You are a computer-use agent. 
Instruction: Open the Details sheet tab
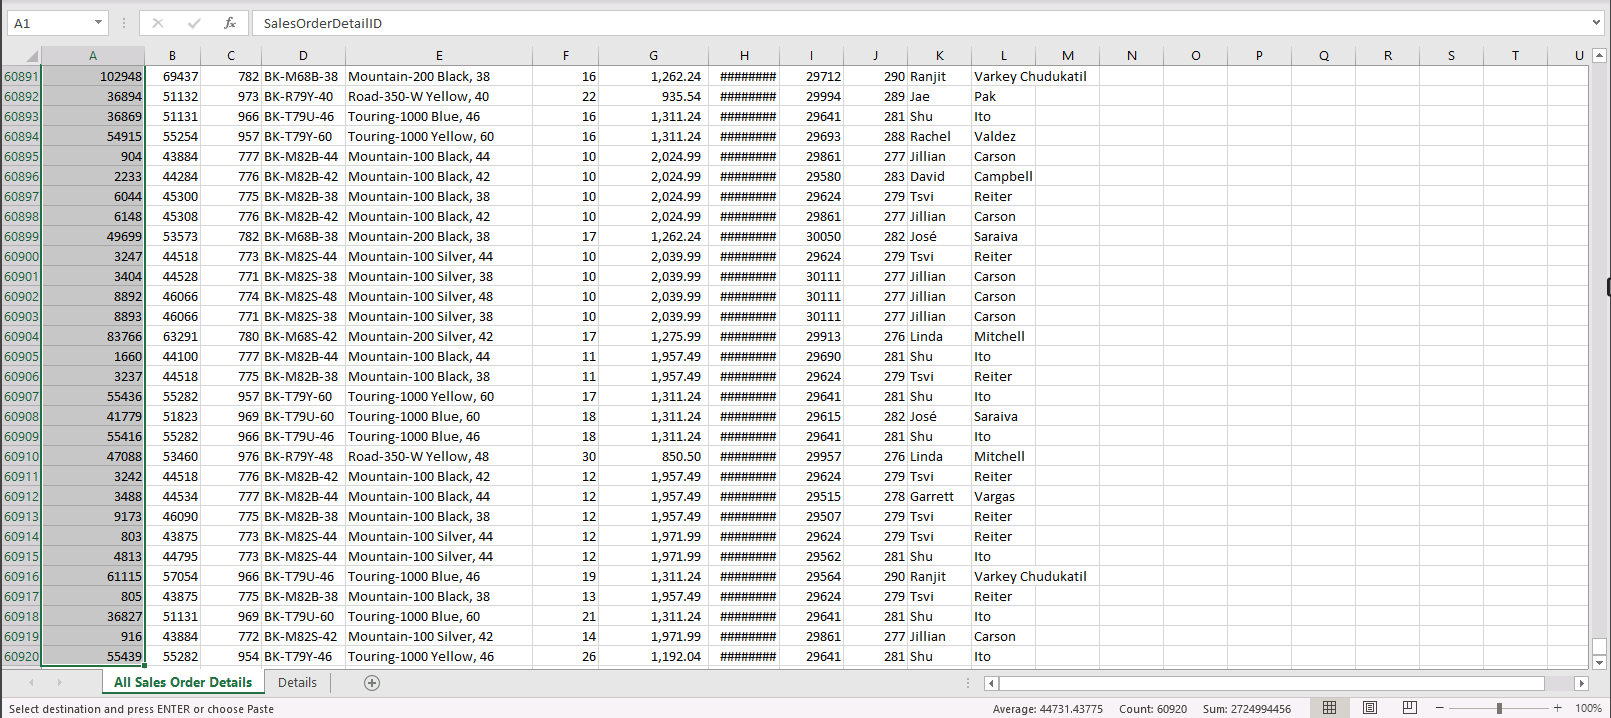point(297,683)
